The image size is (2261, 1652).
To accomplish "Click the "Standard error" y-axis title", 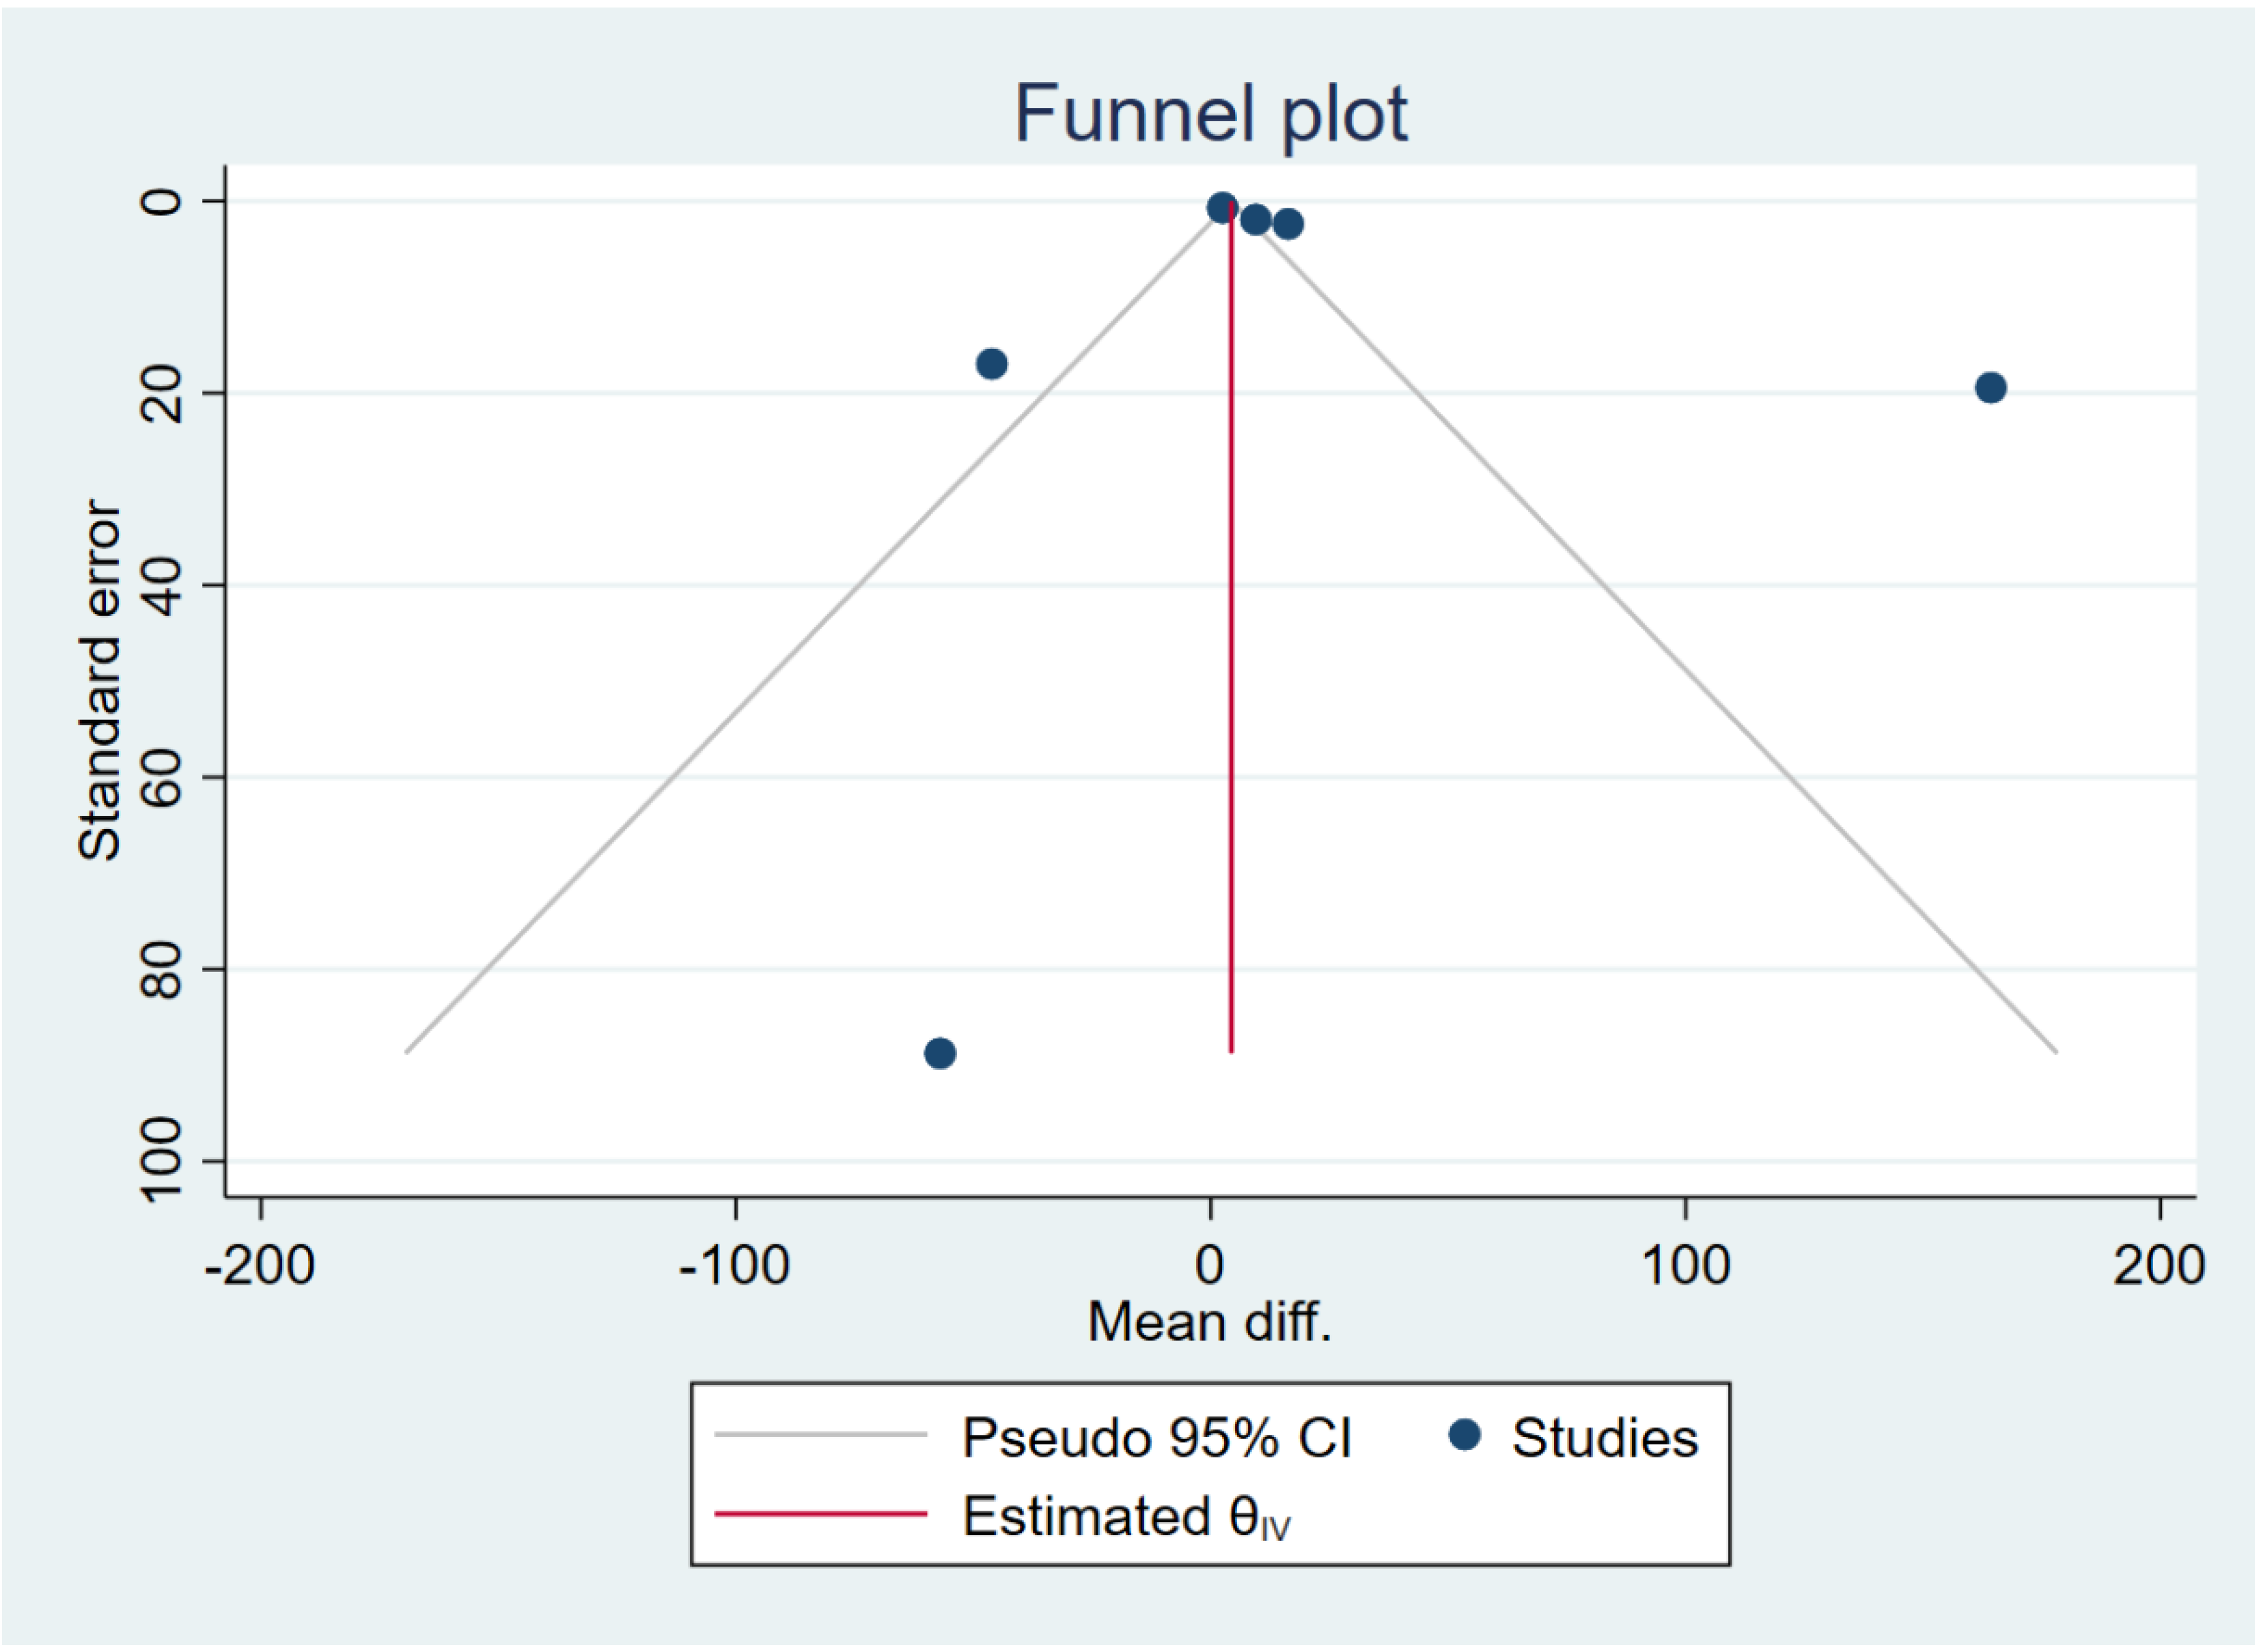I will [99, 680].
